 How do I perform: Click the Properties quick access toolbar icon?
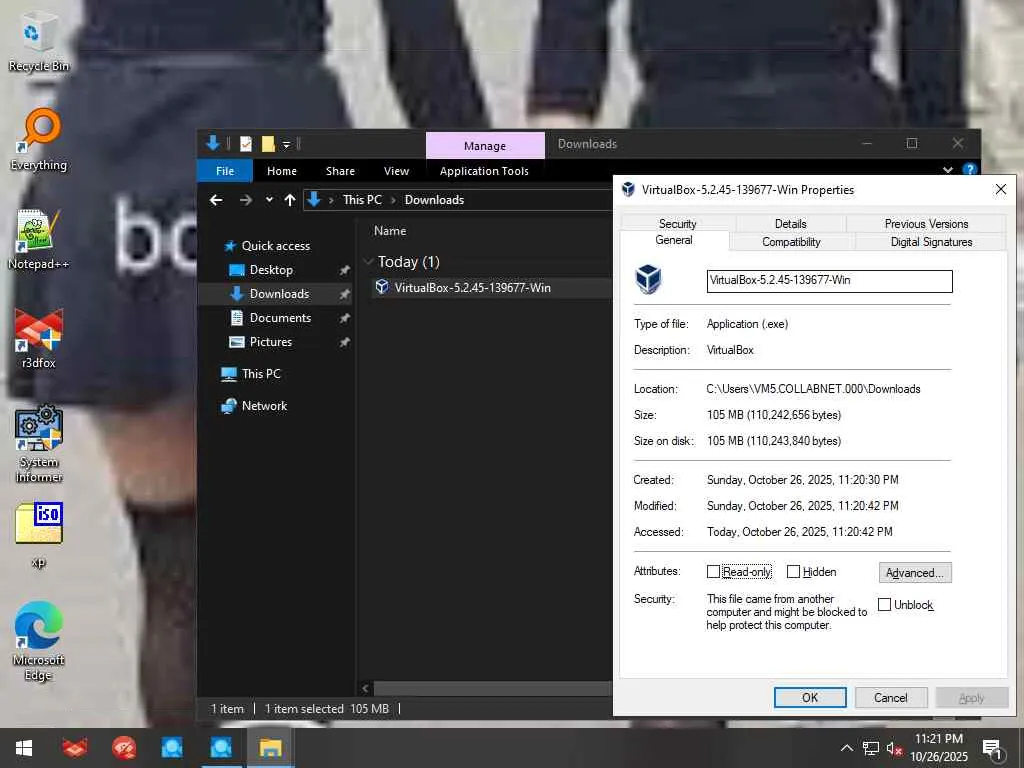coord(246,144)
